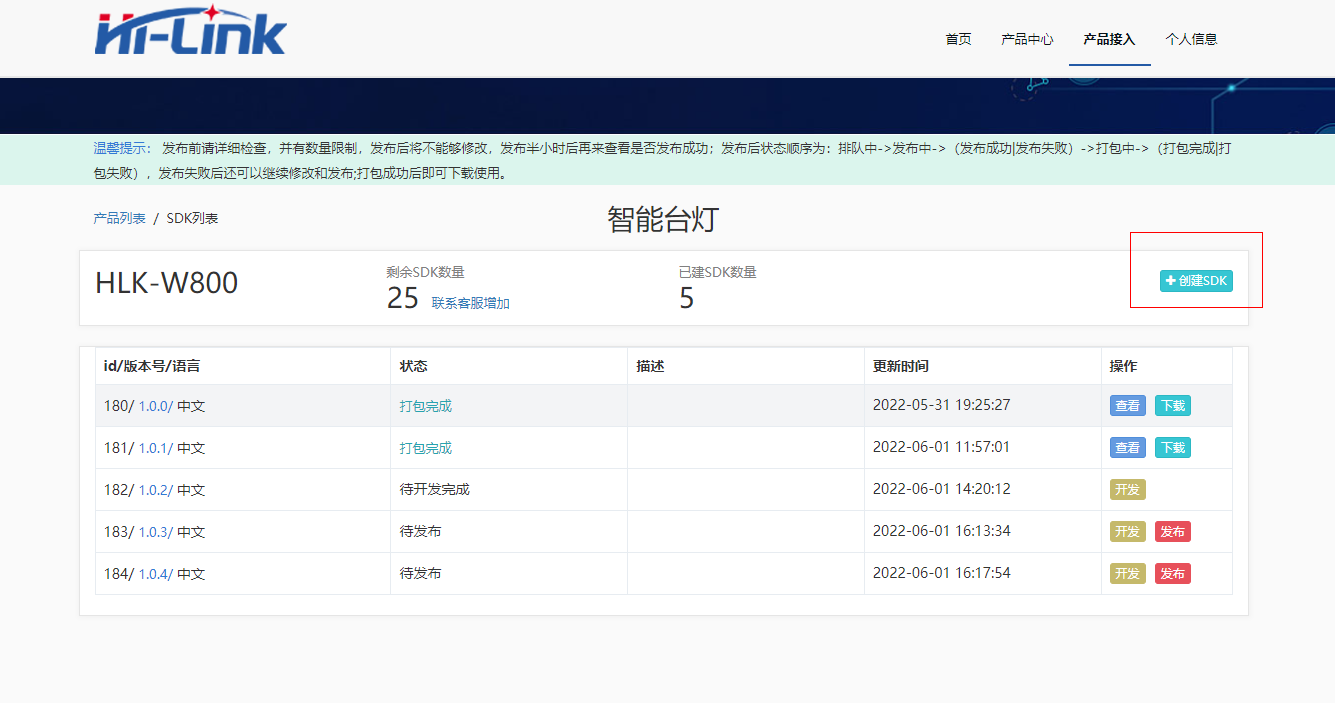Go to 产品中心 in navigation
Viewport: 1335px width, 703px height.
pyautogui.click(x=1027, y=39)
